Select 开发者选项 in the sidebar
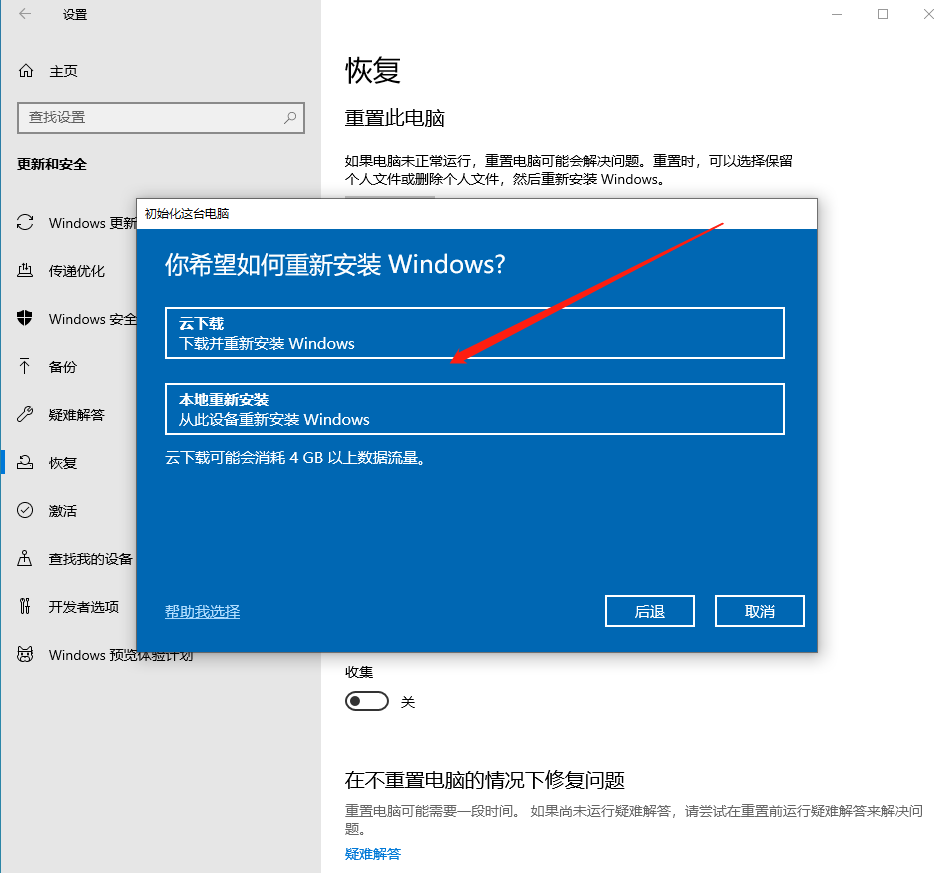946x873 pixels. [27, 607]
